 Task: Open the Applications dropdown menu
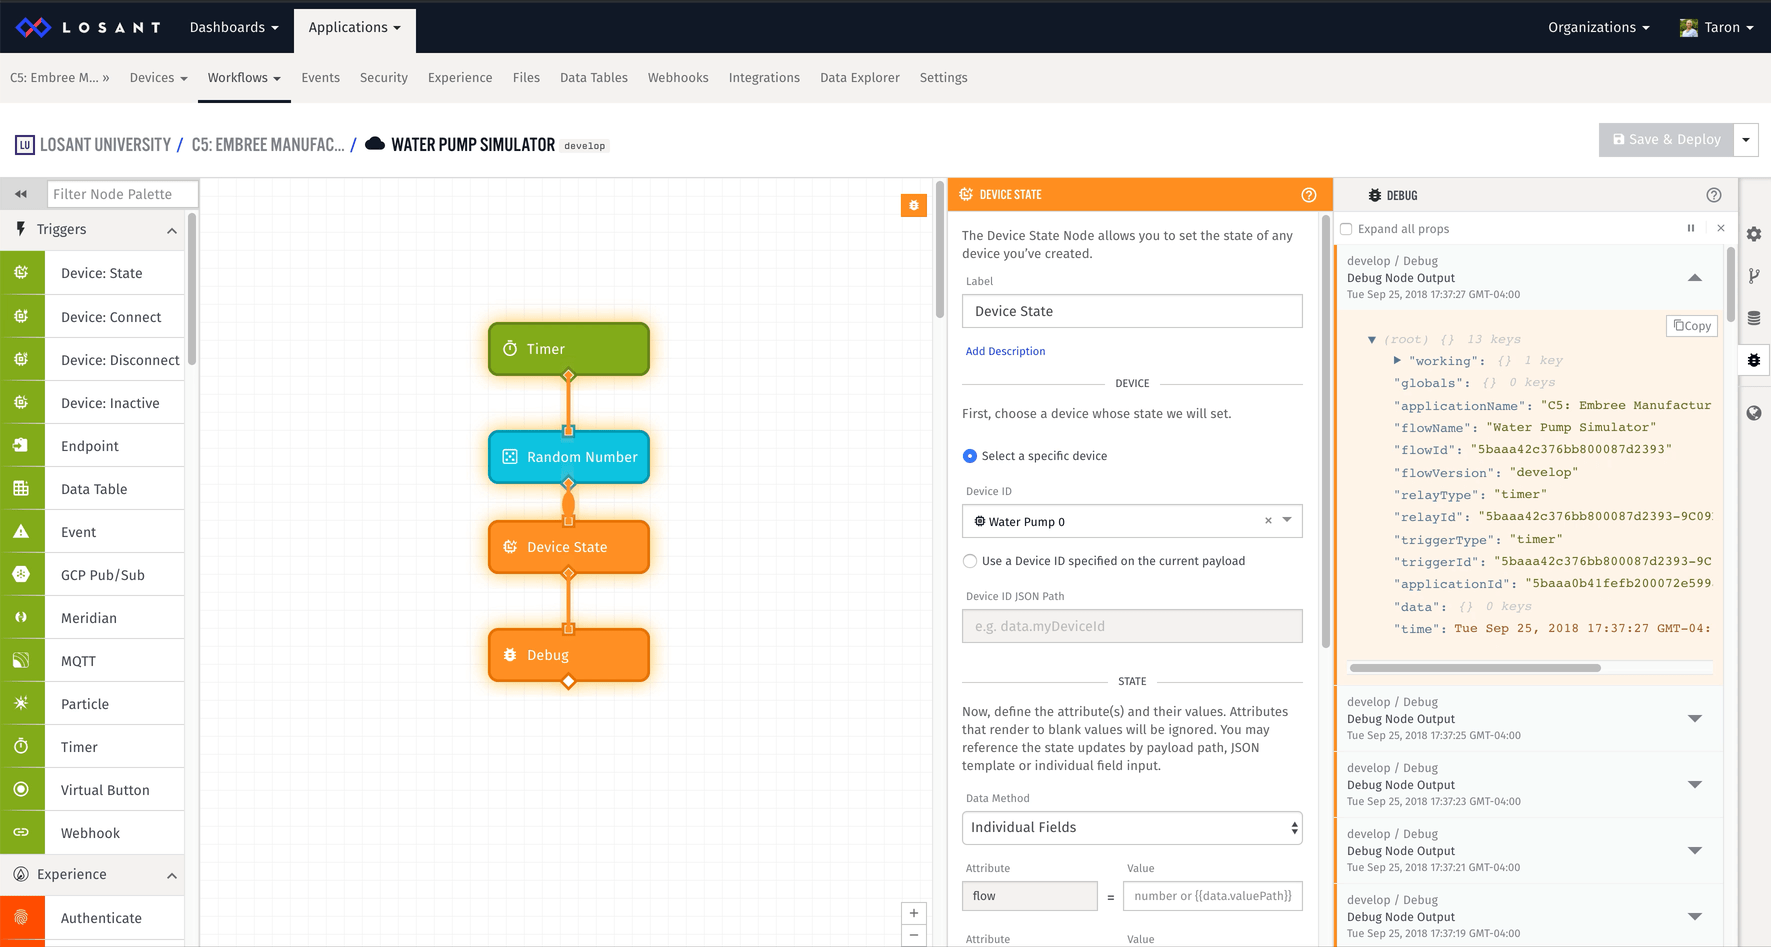[354, 27]
